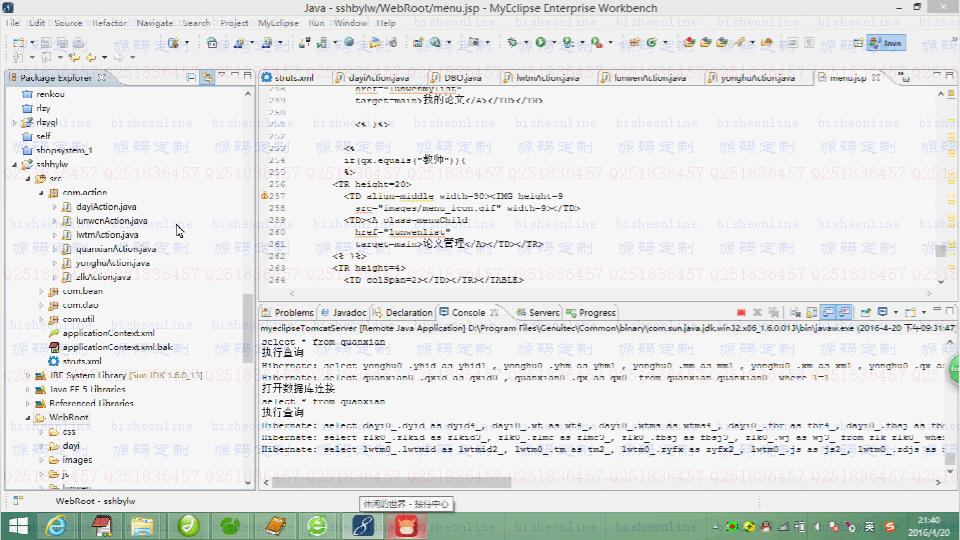The width and height of the screenshot is (960, 540).
Task: Open Internet Explorer from taskbar
Action: 56,526
